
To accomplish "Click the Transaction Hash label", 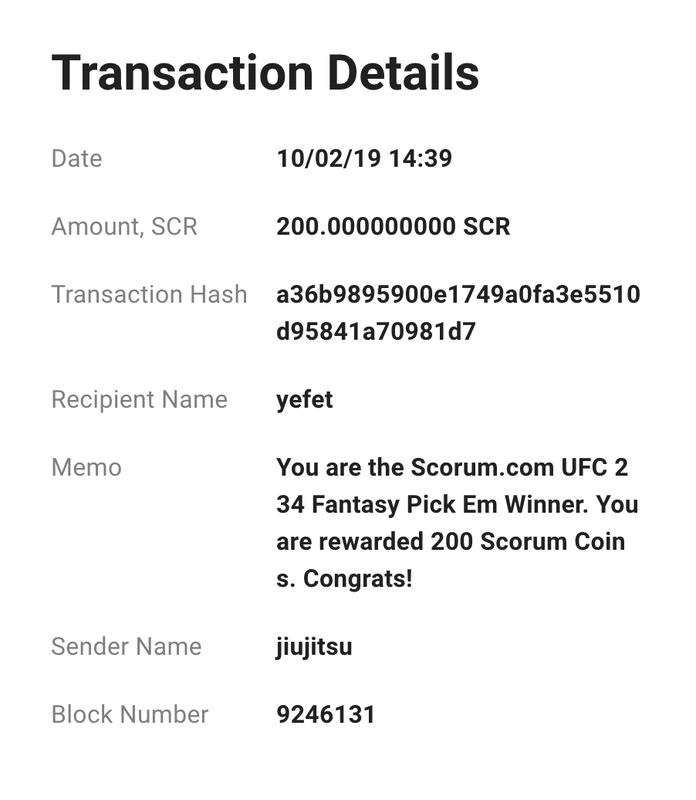I will click(150, 294).
